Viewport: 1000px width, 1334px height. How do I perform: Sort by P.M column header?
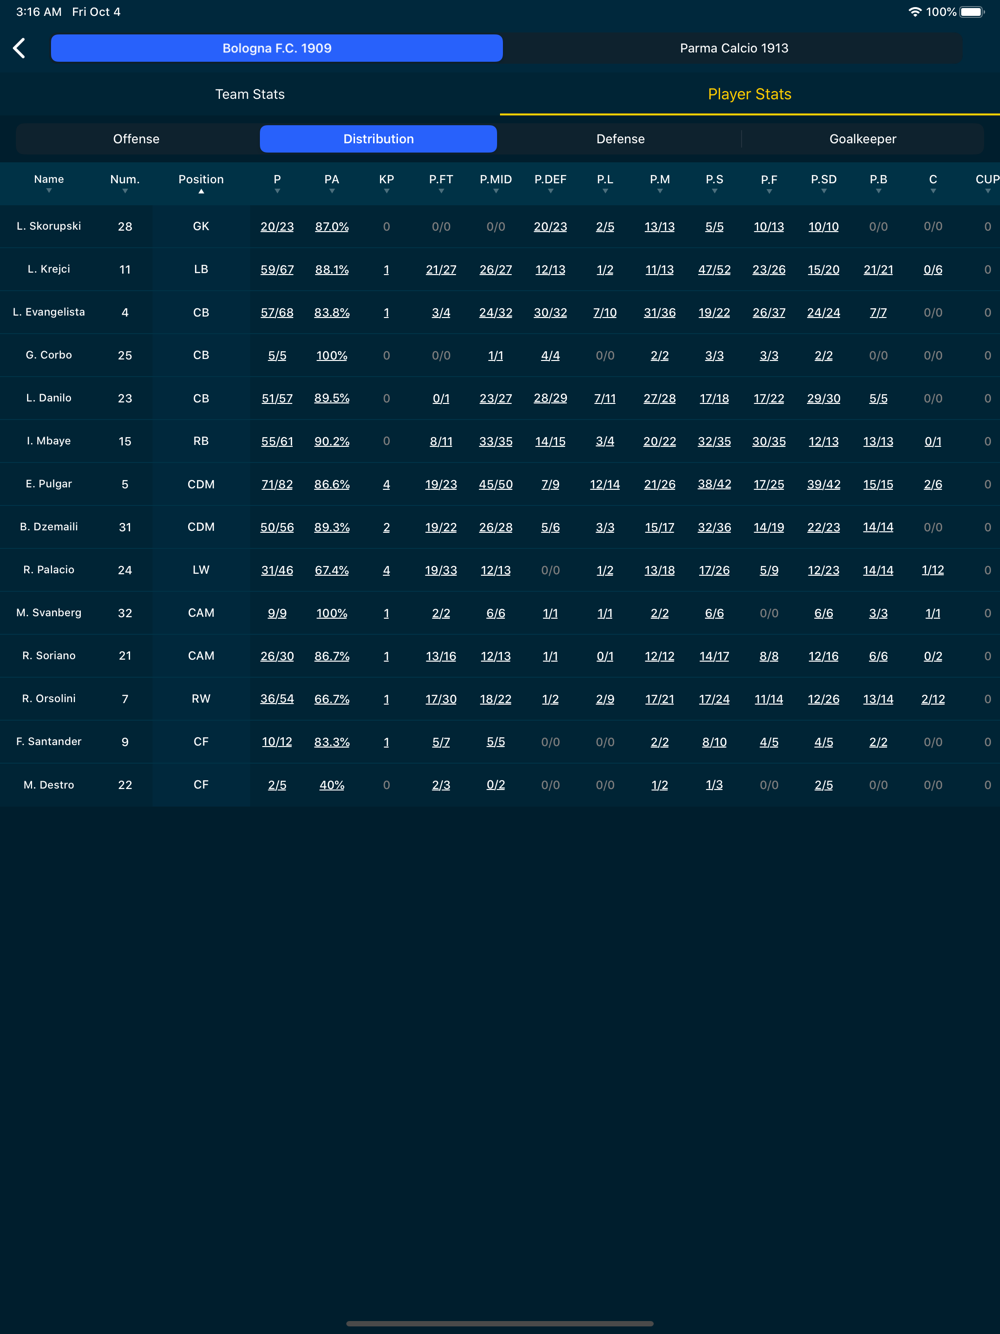(660, 182)
